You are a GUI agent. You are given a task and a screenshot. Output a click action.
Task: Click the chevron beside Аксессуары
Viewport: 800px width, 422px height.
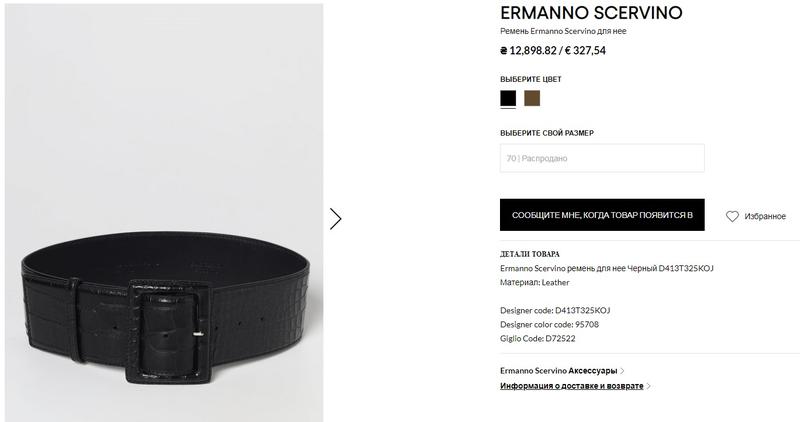pos(622,371)
